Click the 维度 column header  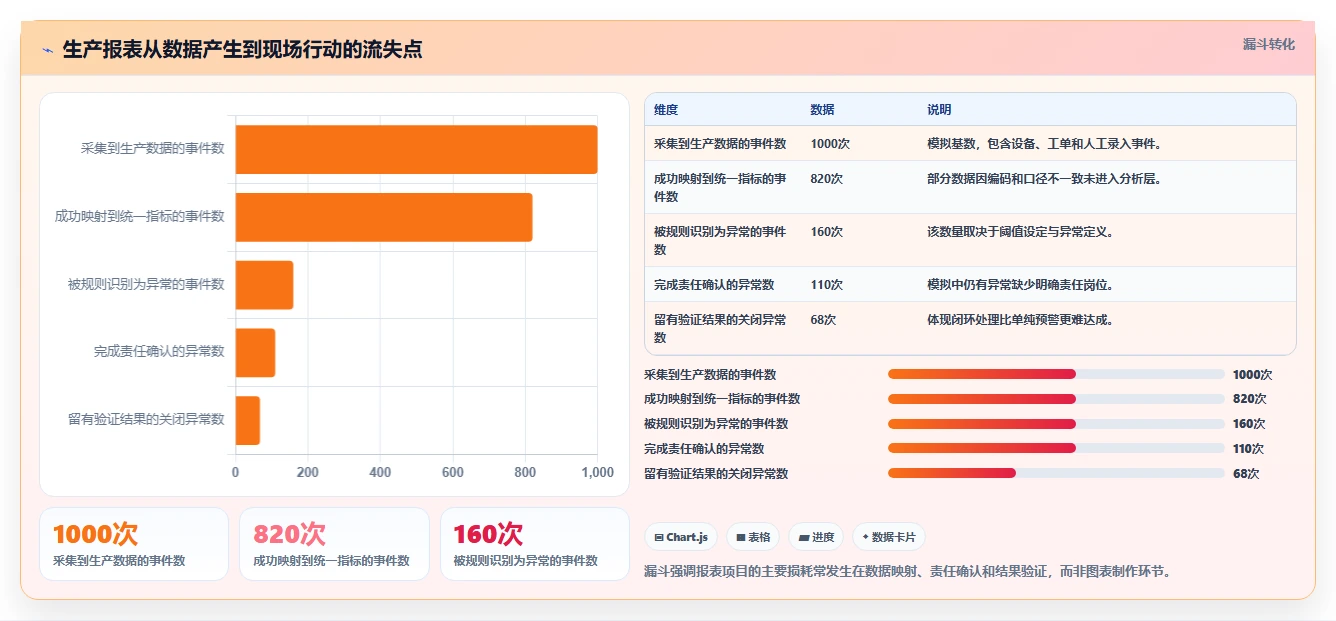point(666,110)
